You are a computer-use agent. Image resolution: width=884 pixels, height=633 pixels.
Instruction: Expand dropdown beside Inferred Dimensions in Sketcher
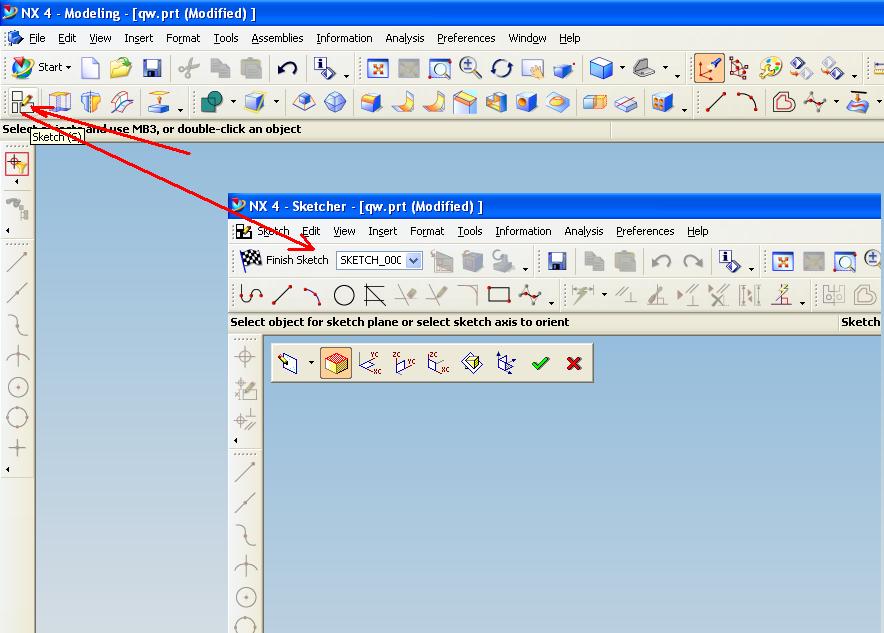(604, 295)
